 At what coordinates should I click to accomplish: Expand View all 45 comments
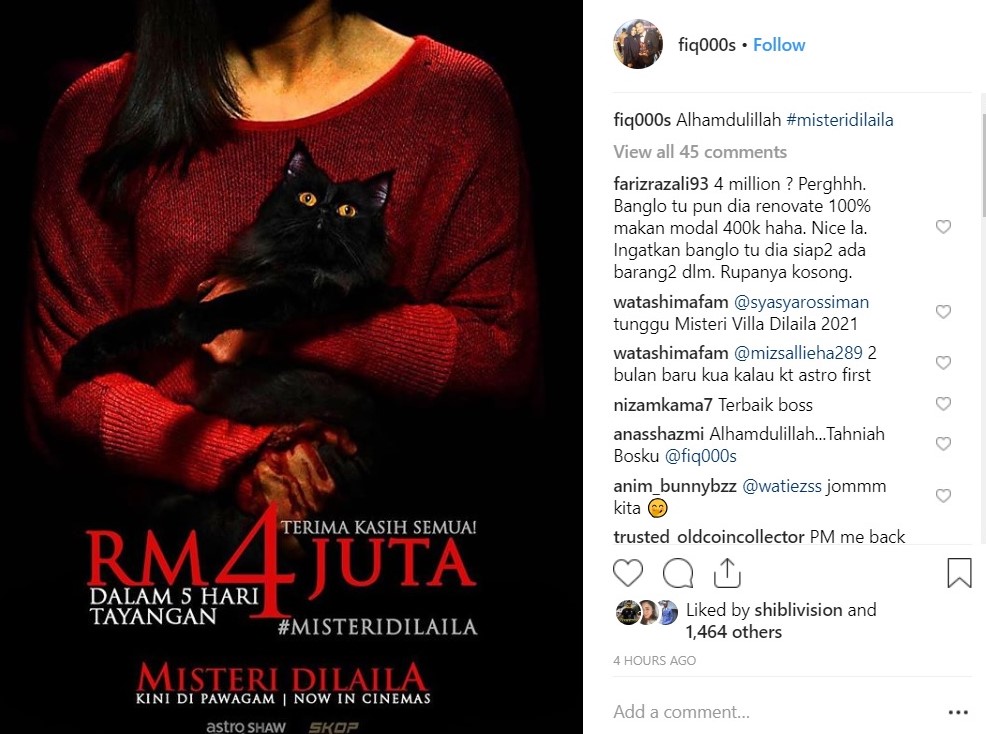pos(700,152)
